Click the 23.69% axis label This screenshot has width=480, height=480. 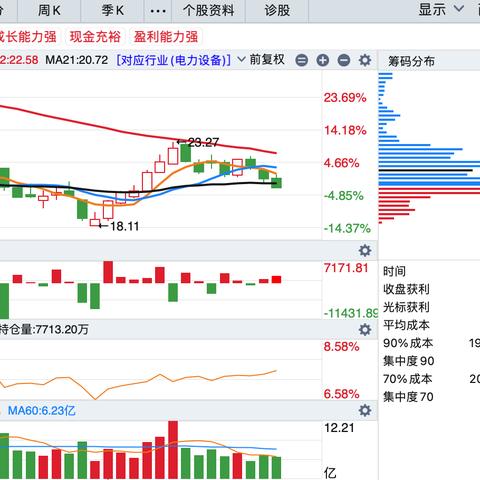[x=345, y=98]
